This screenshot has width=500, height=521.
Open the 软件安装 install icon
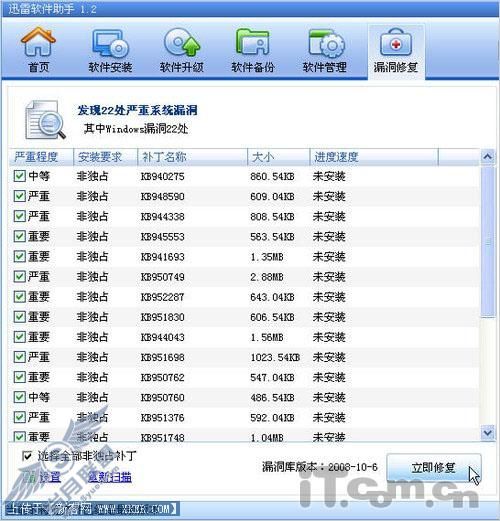(x=110, y=43)
